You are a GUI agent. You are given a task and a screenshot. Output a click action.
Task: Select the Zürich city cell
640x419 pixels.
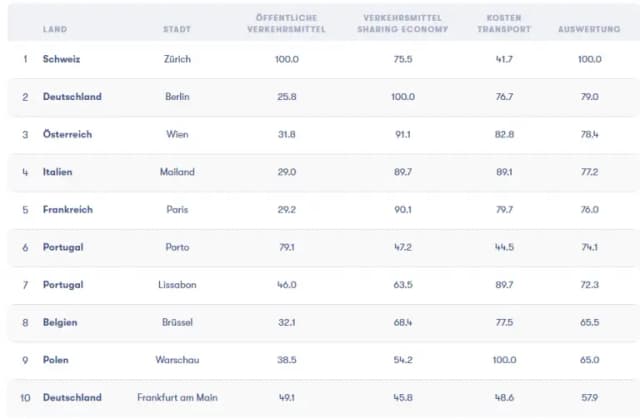point(177,59)
